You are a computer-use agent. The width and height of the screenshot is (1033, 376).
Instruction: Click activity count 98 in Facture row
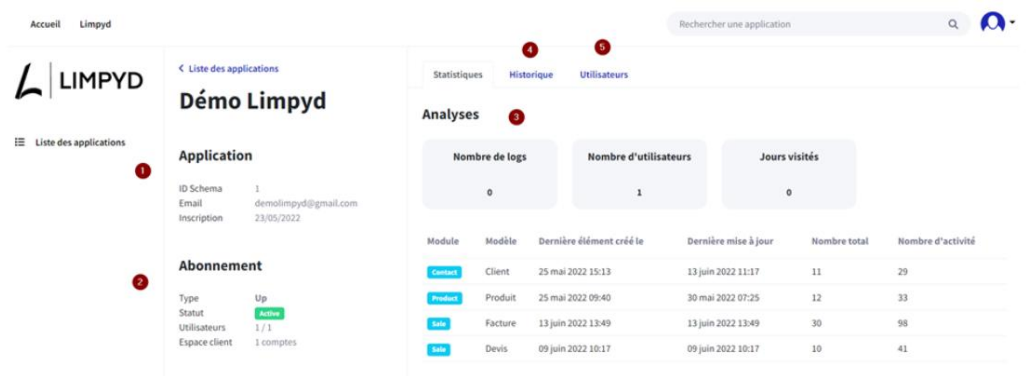click(x=903, y=323)
